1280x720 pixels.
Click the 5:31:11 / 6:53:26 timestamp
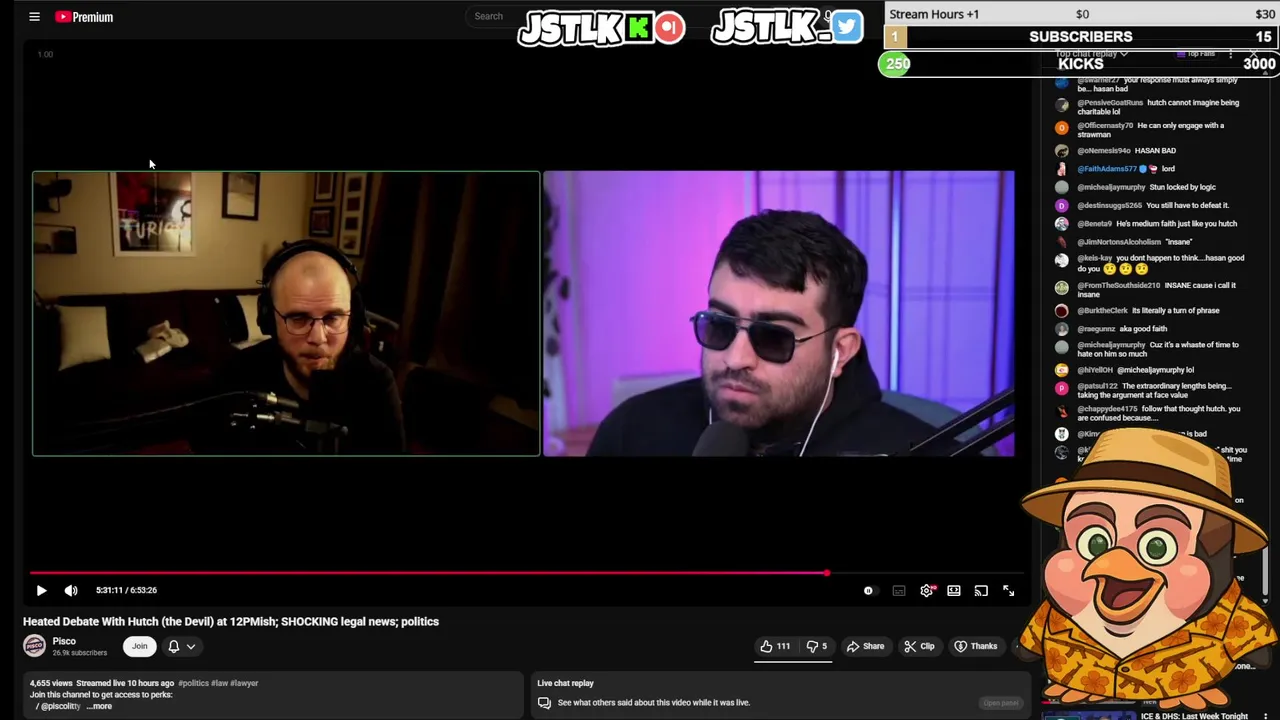tap(126, 590)
